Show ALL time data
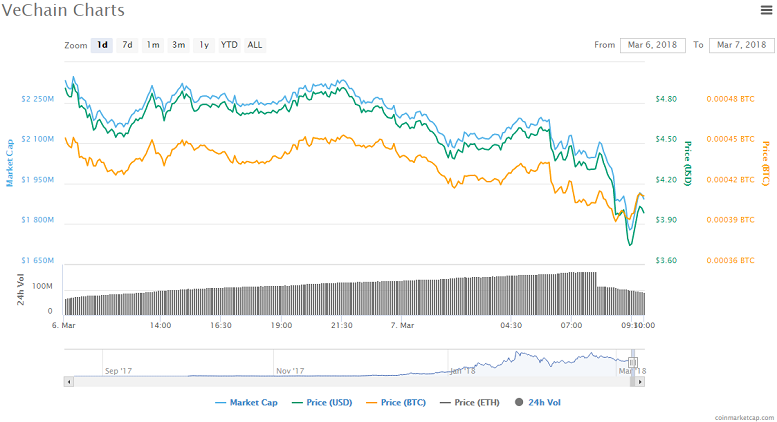 click(x=255, y=45)
